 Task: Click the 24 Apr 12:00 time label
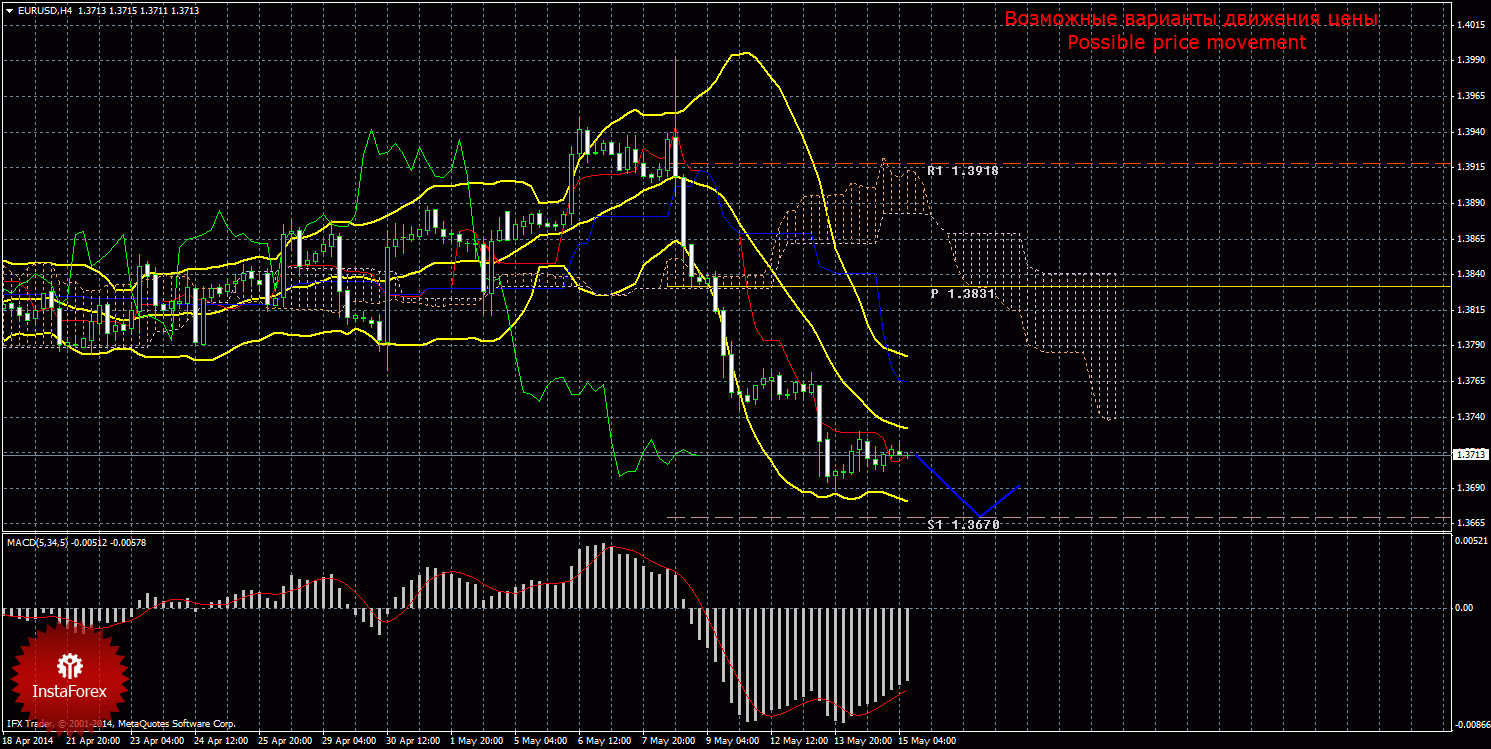pos(223,741)
